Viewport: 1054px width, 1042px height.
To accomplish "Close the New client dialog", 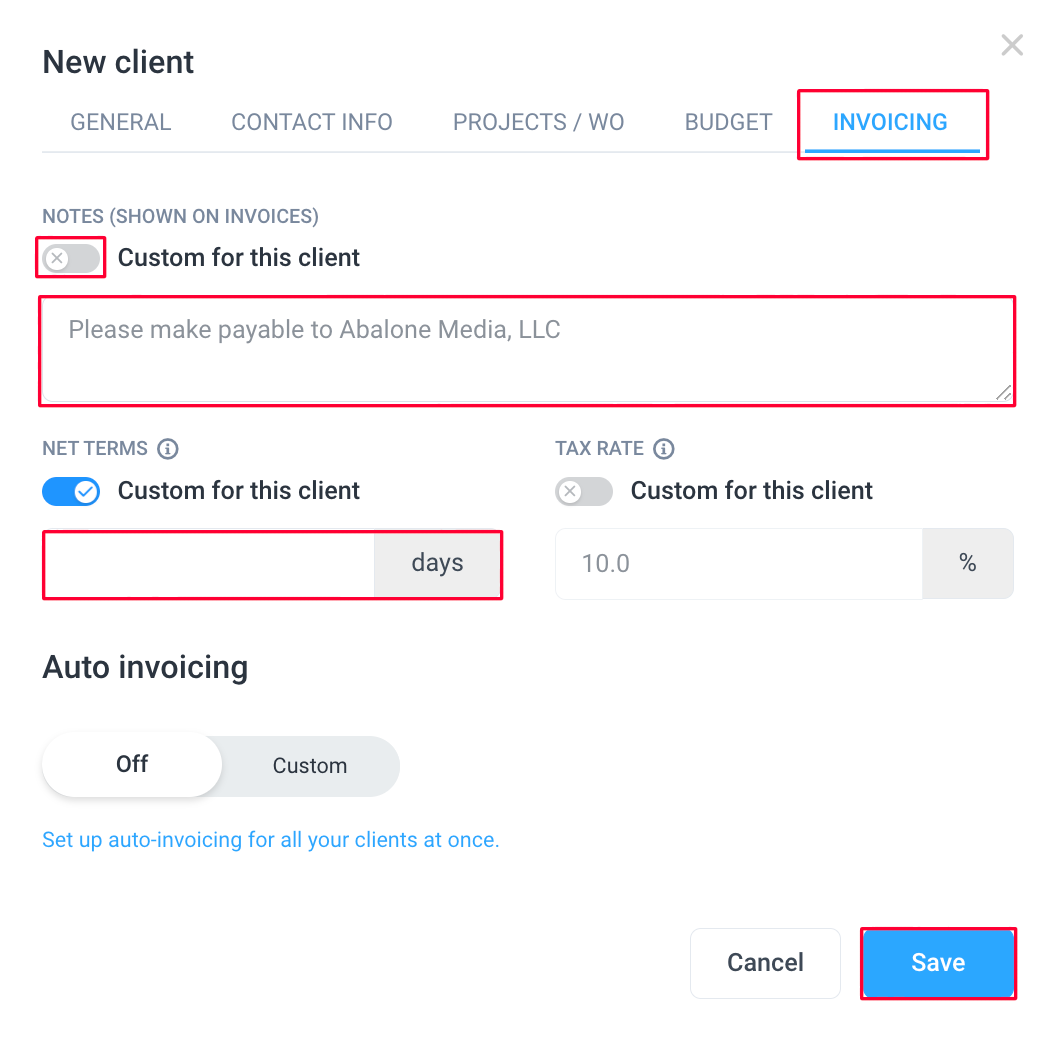I will 1012,45.
